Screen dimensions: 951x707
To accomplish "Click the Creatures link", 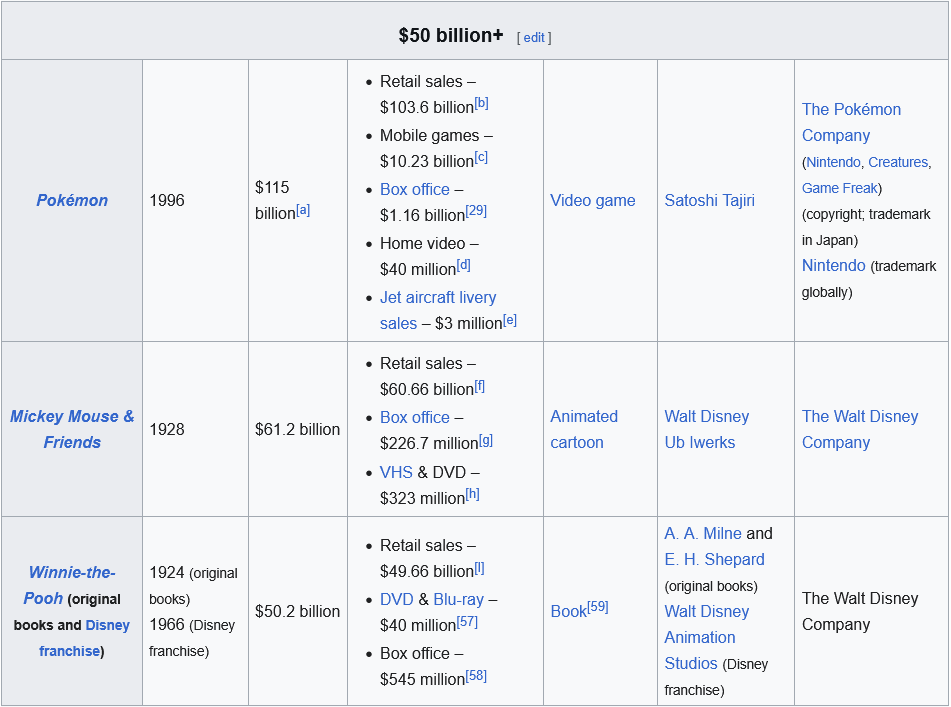I will tap(898, 162).
